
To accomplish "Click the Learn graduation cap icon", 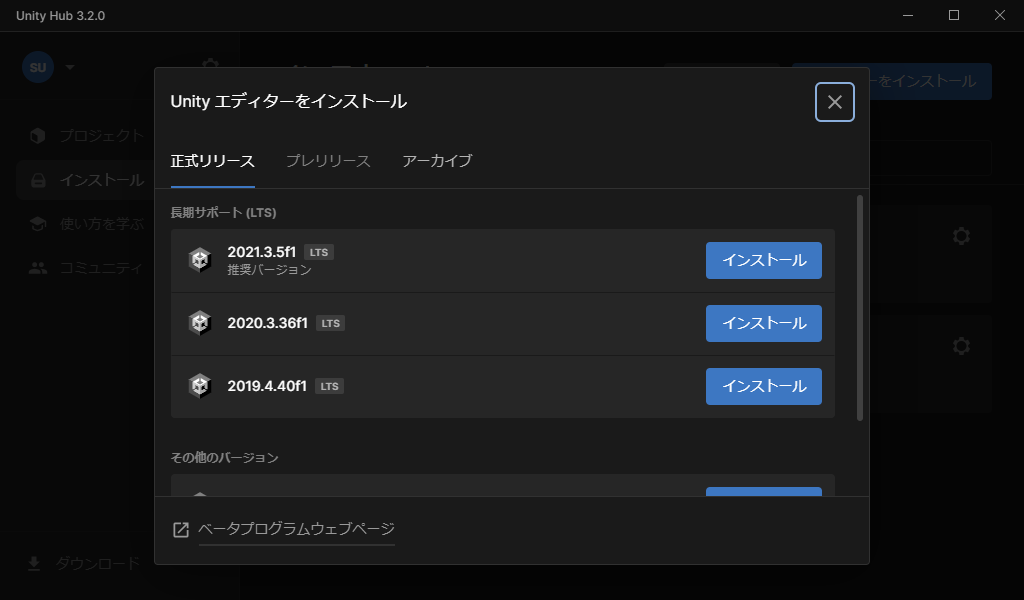I will pos(37,224).
